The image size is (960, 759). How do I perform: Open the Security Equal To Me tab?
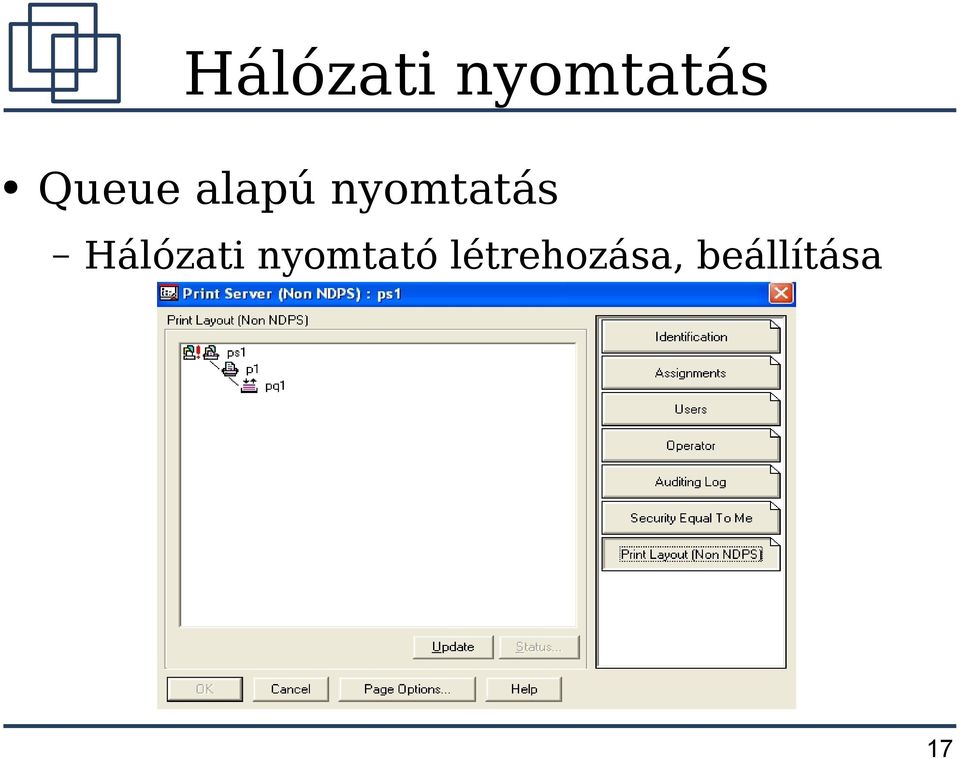pos(691,518)
